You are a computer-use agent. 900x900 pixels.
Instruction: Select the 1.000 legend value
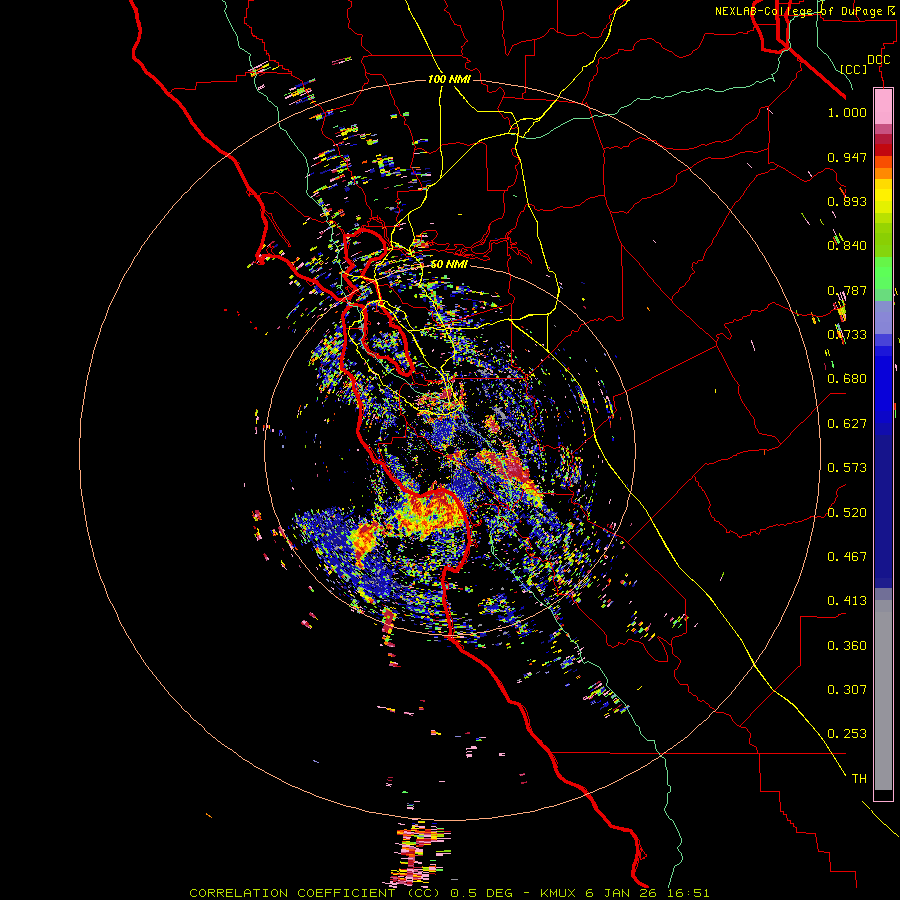pos(847,112)
